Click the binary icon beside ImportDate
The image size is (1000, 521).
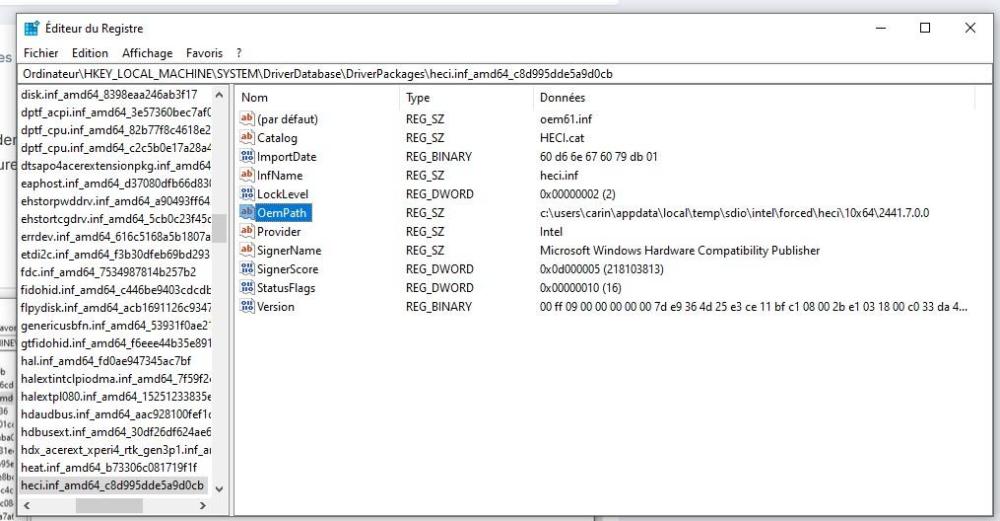point(247,156)
